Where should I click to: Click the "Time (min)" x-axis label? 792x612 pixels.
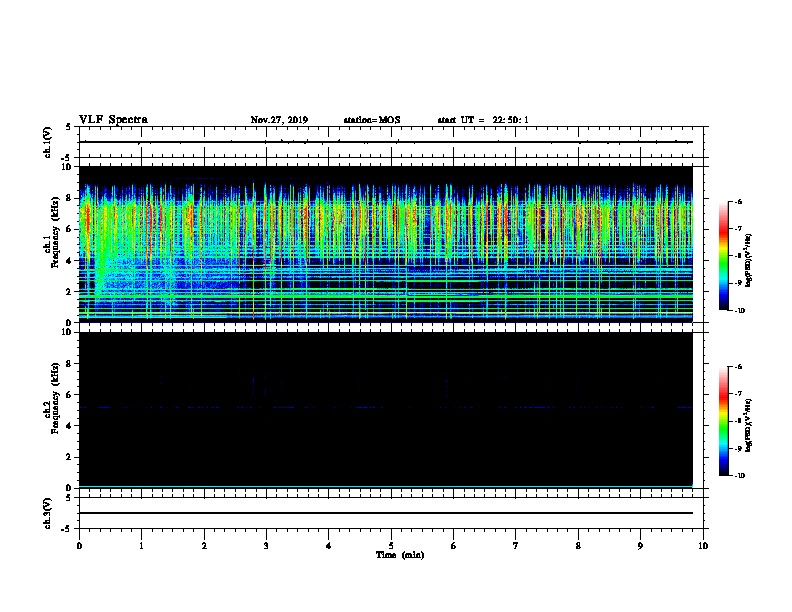pos(400,555)
